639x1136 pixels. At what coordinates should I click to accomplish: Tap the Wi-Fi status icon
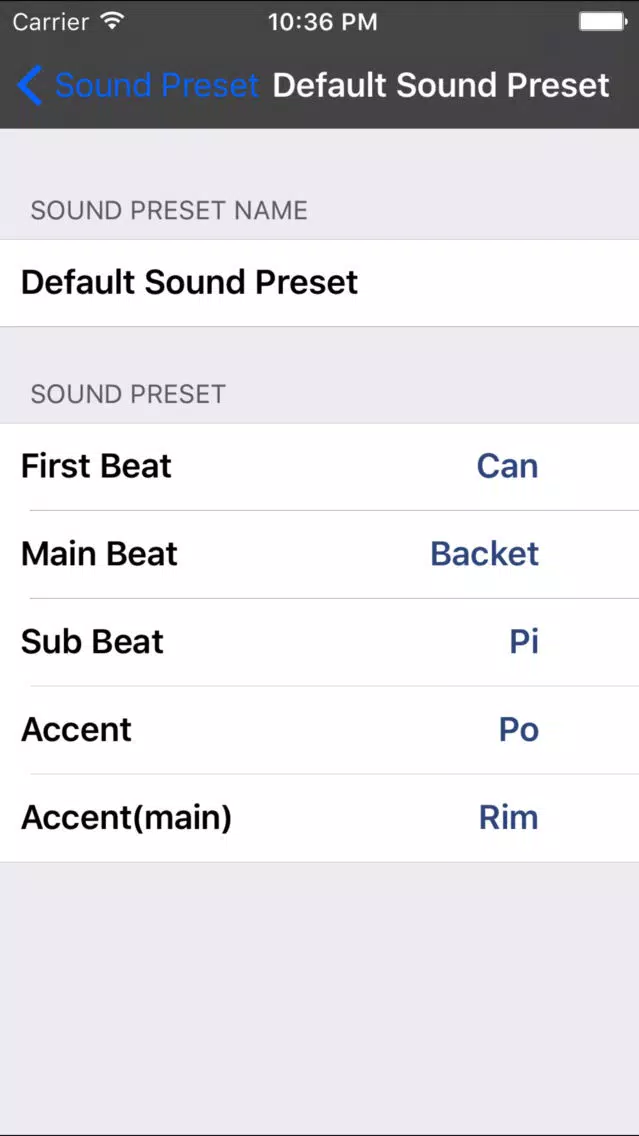click(x=112, y=22)
